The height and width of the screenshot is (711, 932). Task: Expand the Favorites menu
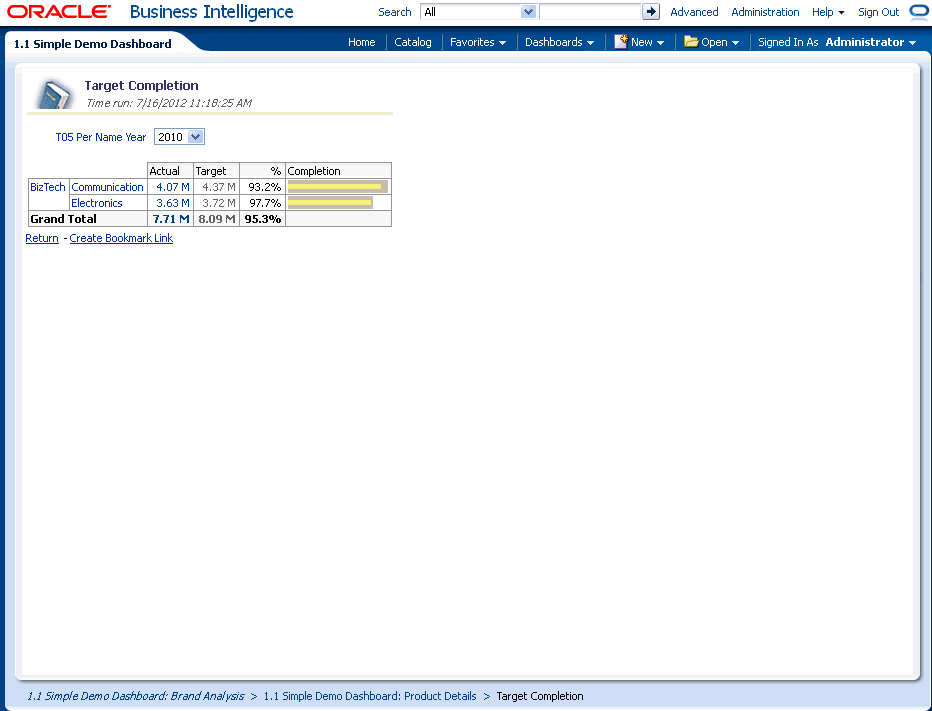(x=477, y=42)
